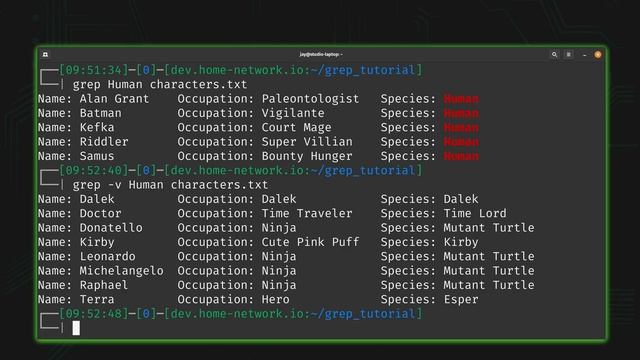Click 'Mutant Turtle' on Raphael row
Screen dimensions: 640x360
[489, 285]
